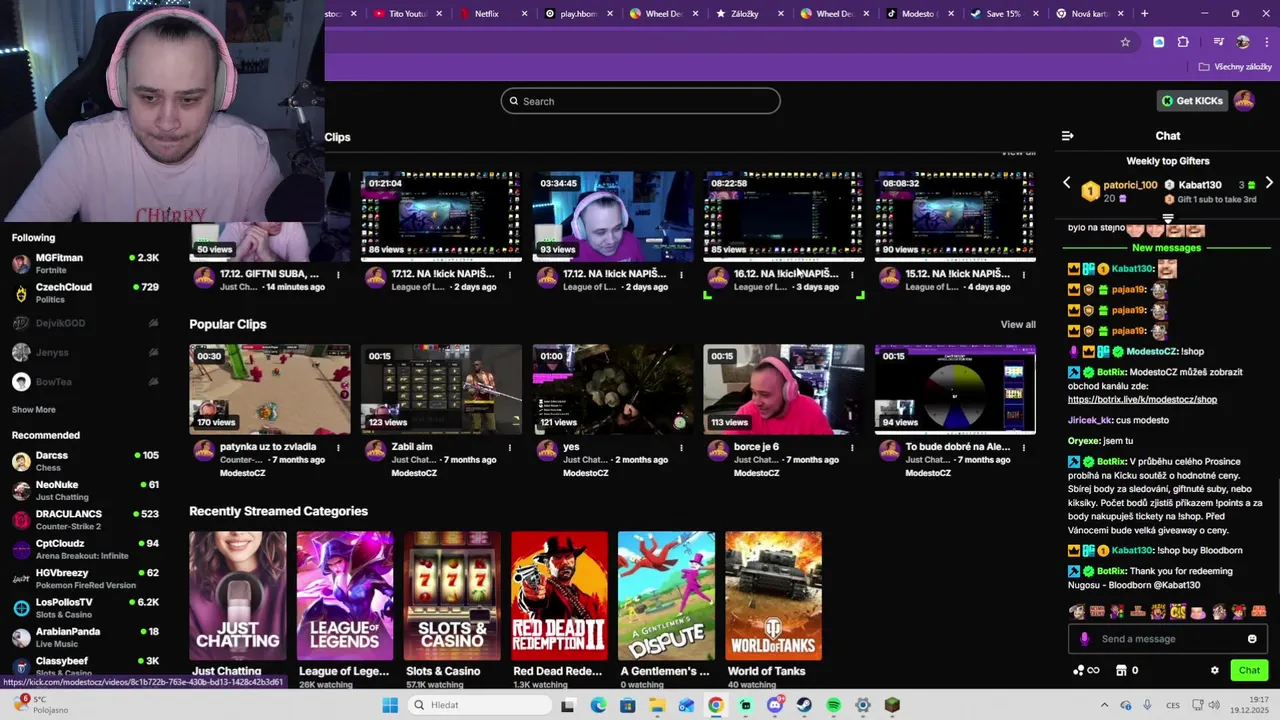Open options menu for the 'borce je 6' clip
1280x720 pixels.
pyautogui.click(x=852, y=448)
